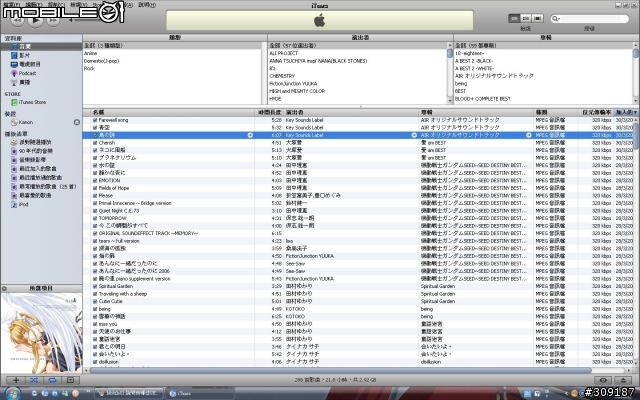Viewport: 640px width, 400px height.
Task: Open the 最常播放的歌曲 (25 首) playlist
Action: (x=48, y=187)
